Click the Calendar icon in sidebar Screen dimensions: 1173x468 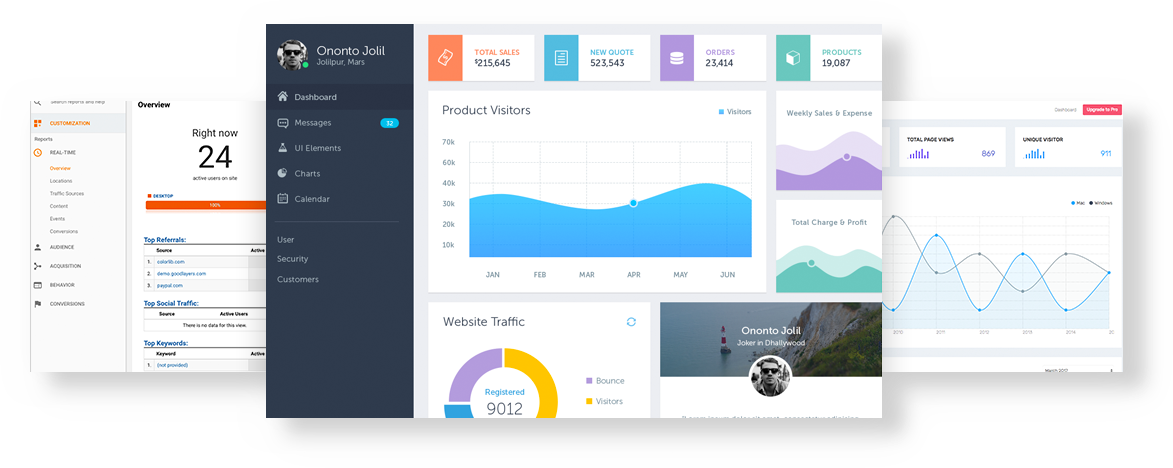click(284, 199)
